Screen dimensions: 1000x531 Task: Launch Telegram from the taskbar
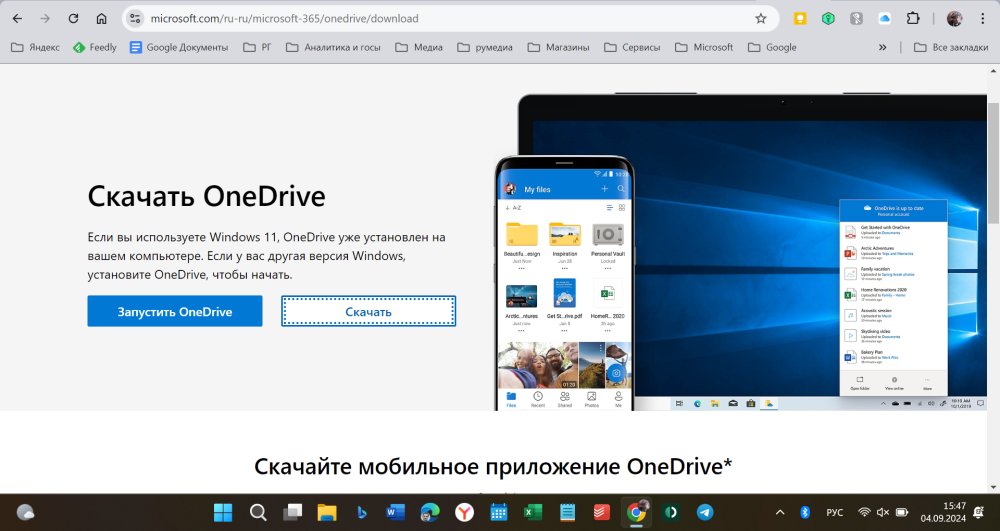705,512
